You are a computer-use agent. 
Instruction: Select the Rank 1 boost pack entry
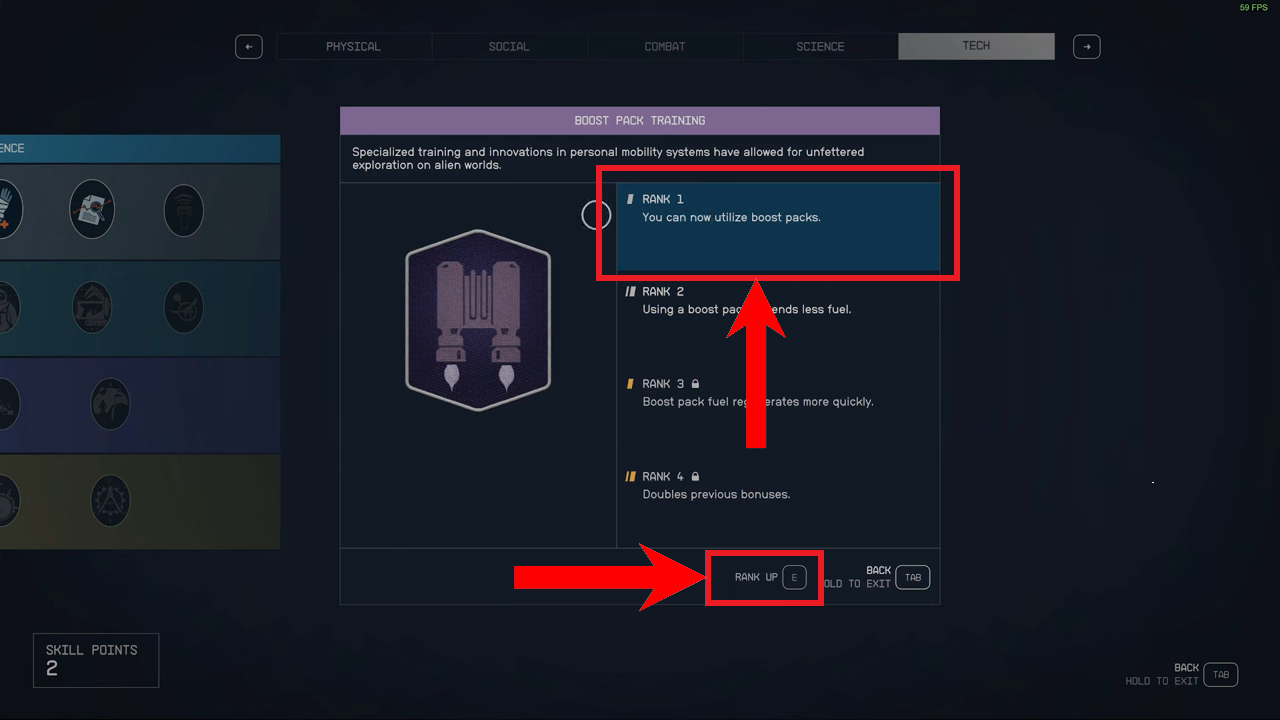[x=778, y=227]
